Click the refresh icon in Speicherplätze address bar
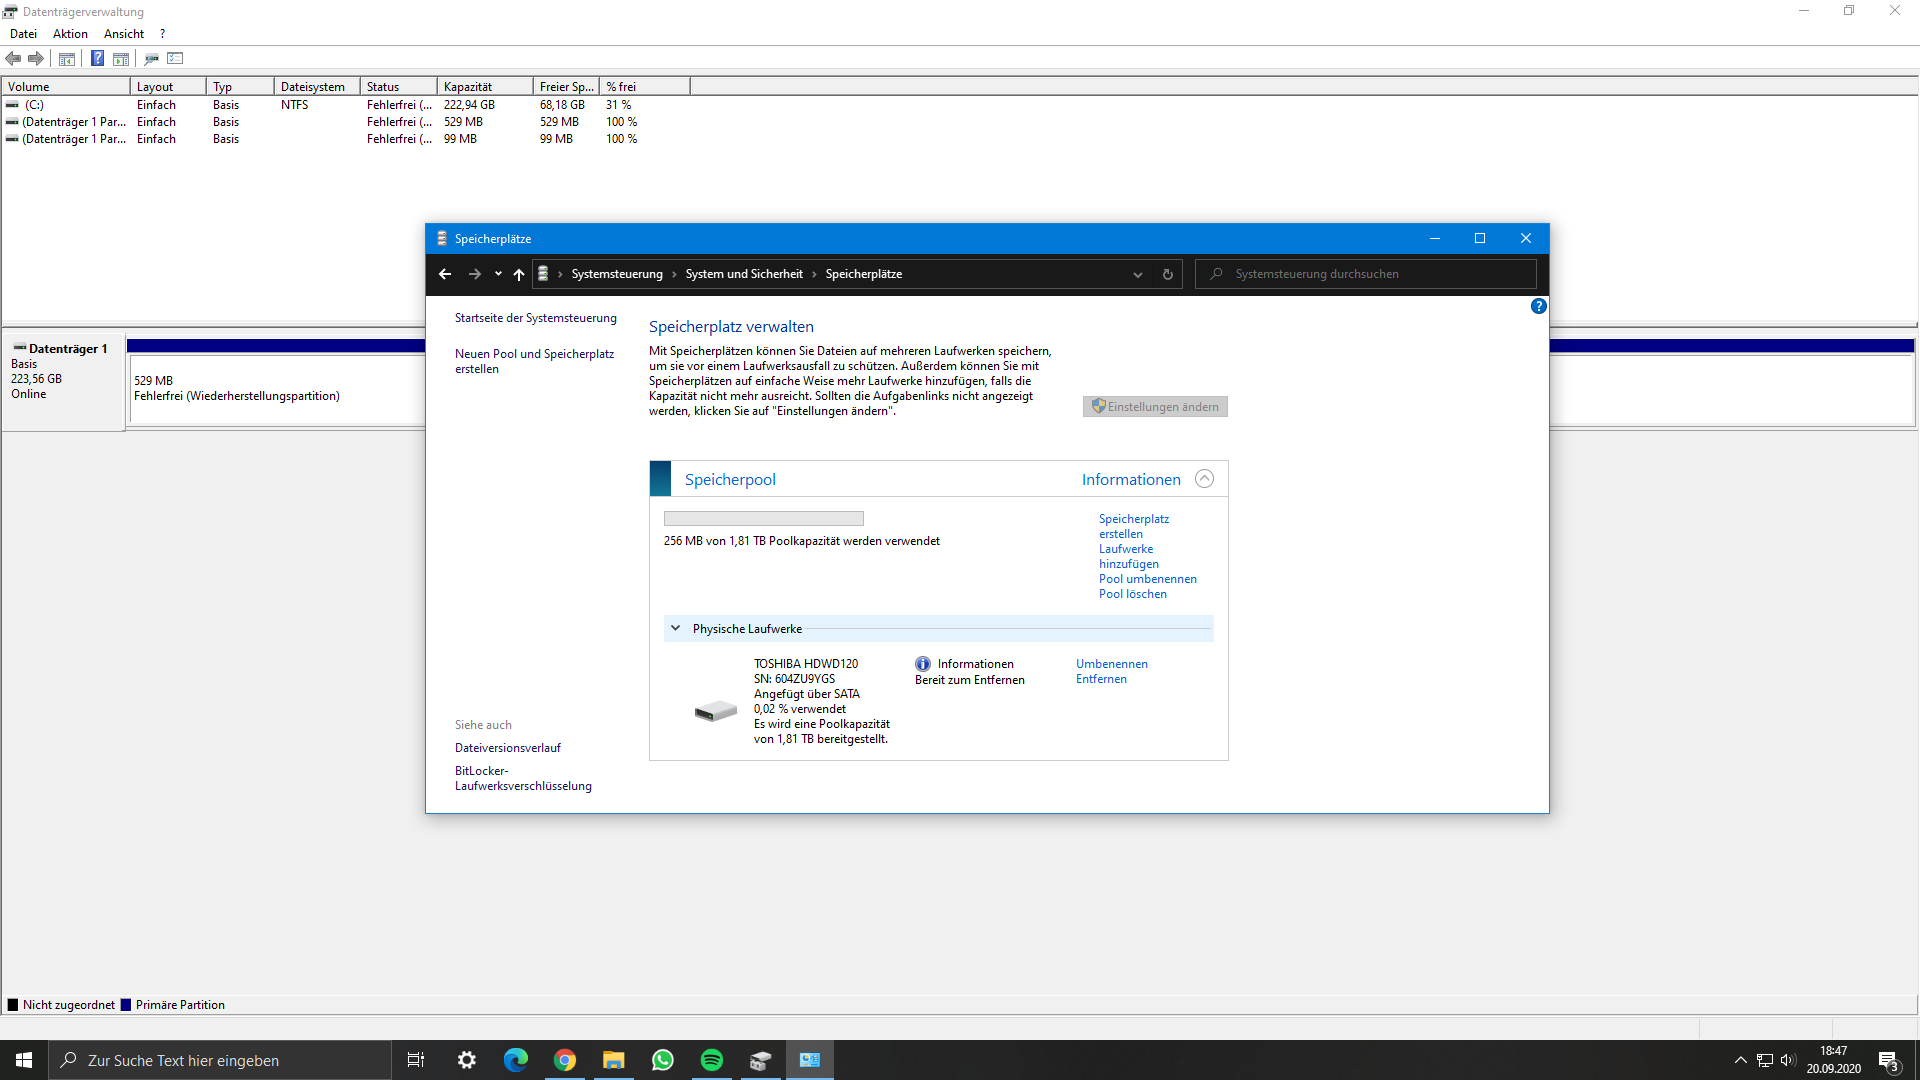 [x=1167, y=273]
